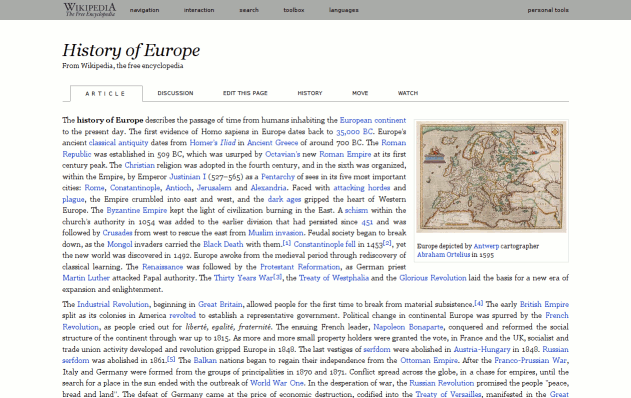Image resolution: width=631 pixels, height=398 pixels.
Task: Follow the British Empire link
Action: click(544, 304)
